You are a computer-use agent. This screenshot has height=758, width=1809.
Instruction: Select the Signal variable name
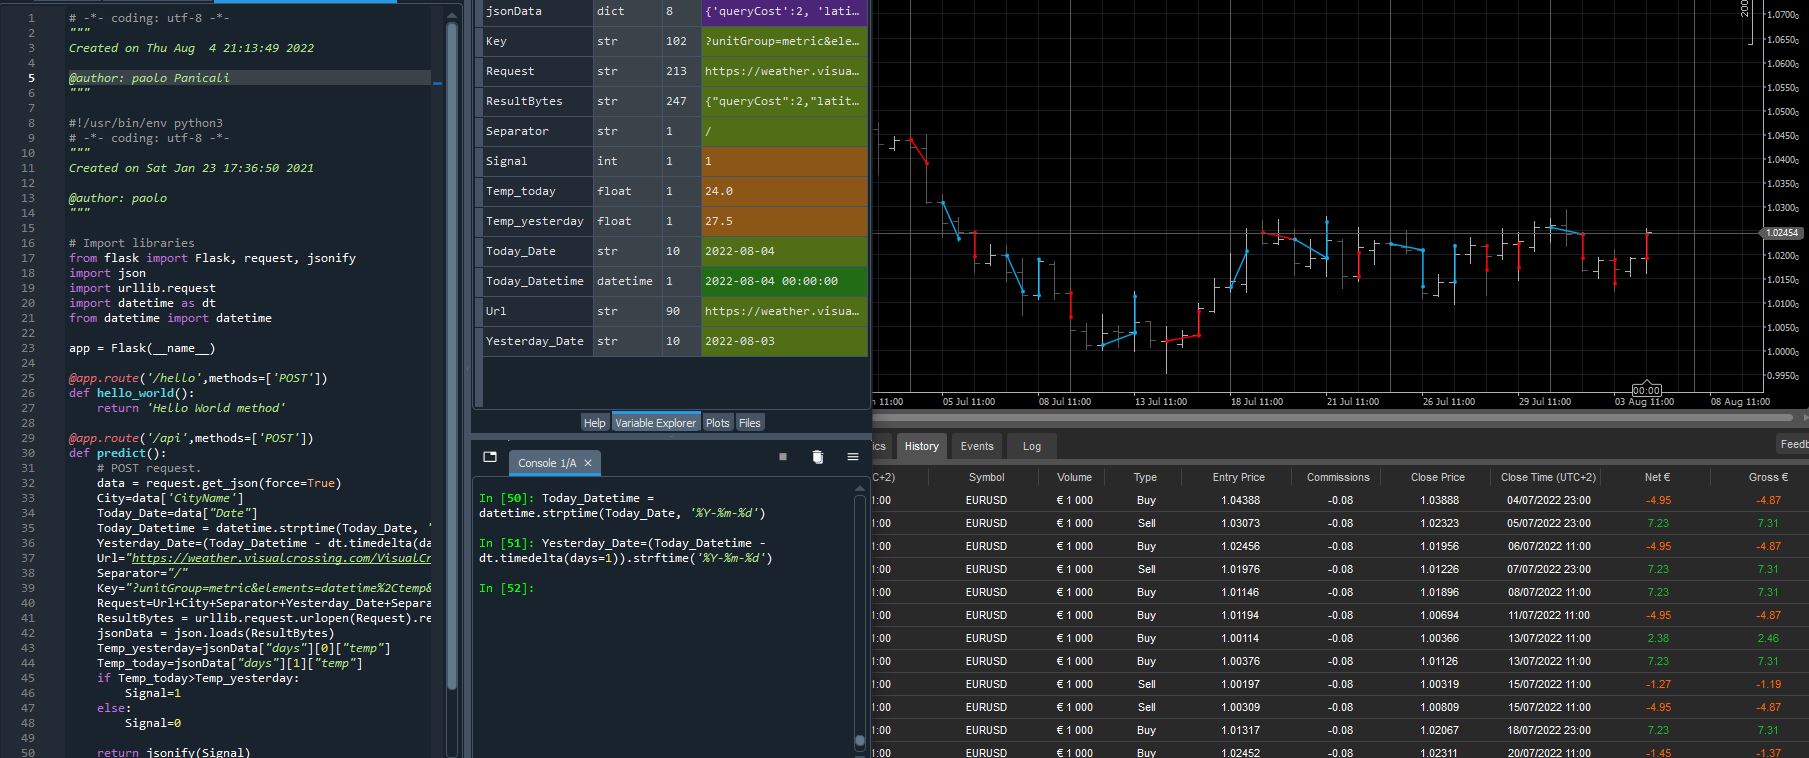point(507,161)
